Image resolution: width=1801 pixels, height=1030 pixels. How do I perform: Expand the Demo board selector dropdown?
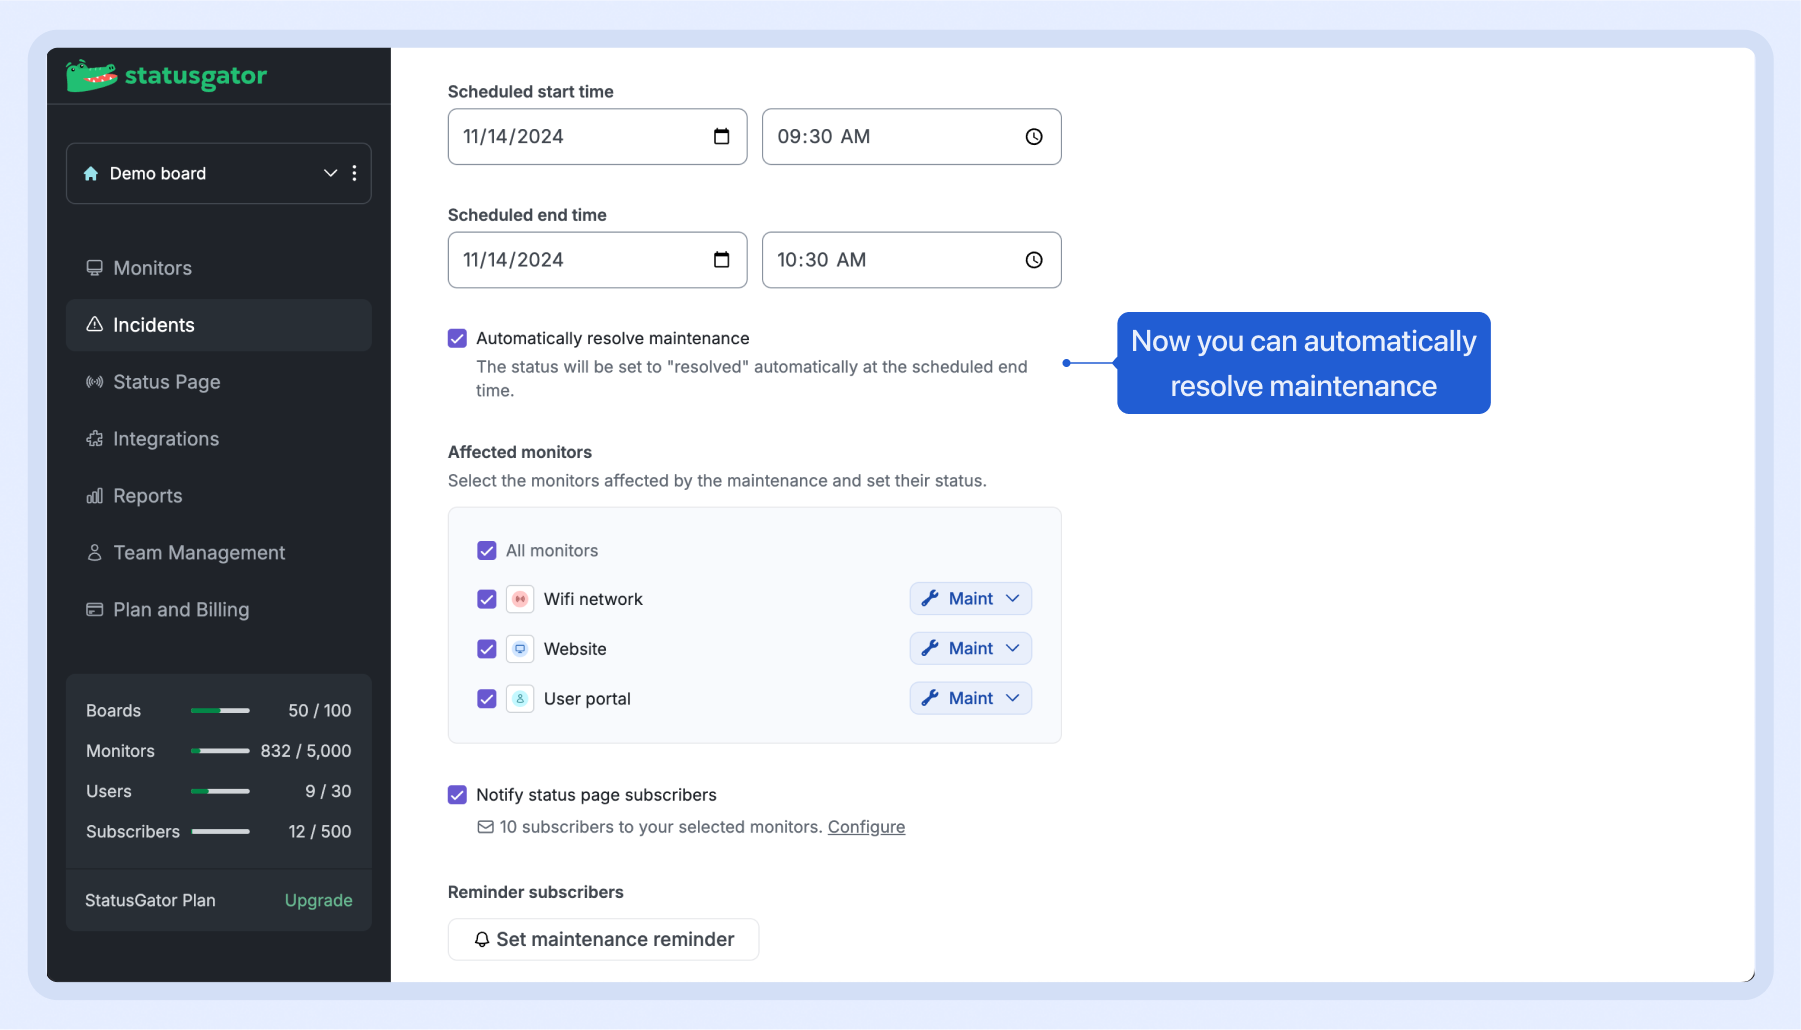tap(329, 173)
